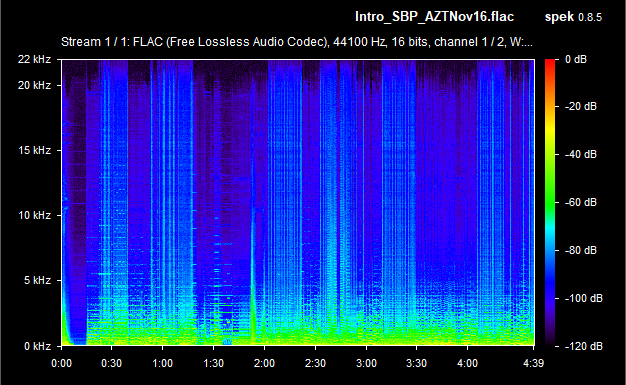The width and height of the screenshot is (626, 385).
Task: Click the 1:30 time axis marker
Action: (x=213, y=363)
